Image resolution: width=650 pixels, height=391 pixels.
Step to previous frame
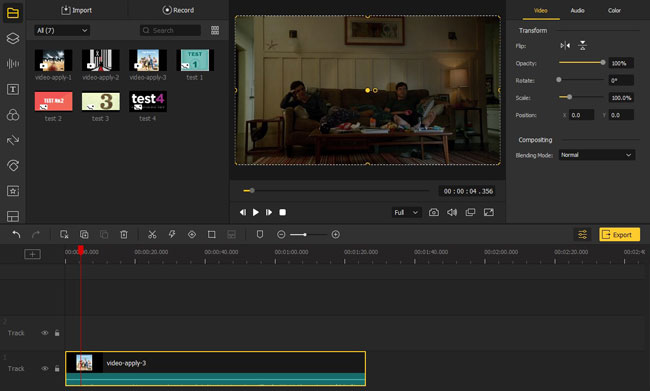click(243, 212)
